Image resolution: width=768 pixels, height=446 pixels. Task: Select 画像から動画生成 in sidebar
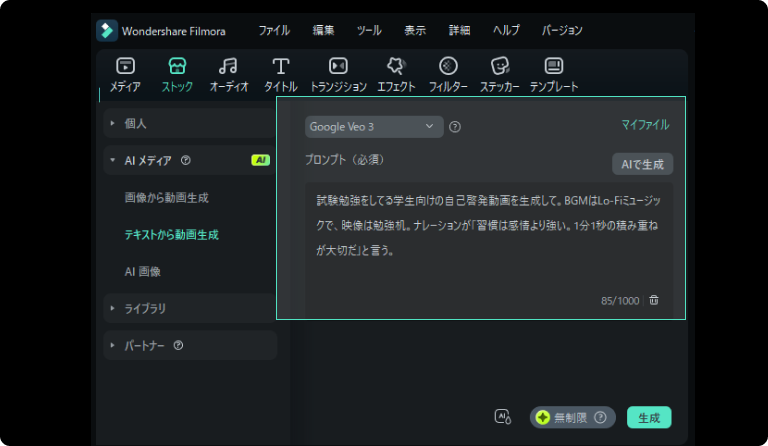click(x=167, y=198)
